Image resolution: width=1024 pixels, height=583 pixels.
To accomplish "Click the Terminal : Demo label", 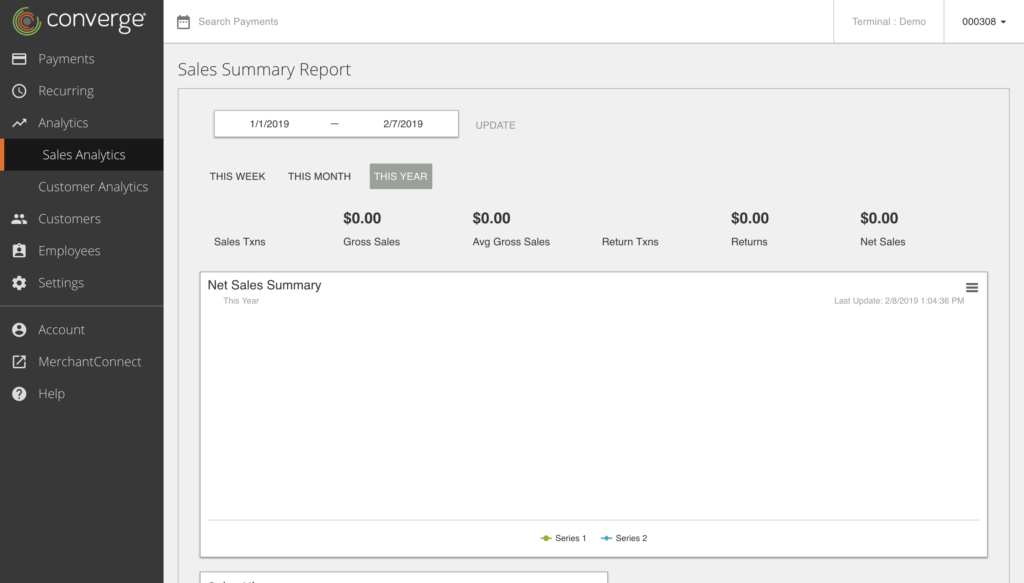I will [x=889, y=22].
